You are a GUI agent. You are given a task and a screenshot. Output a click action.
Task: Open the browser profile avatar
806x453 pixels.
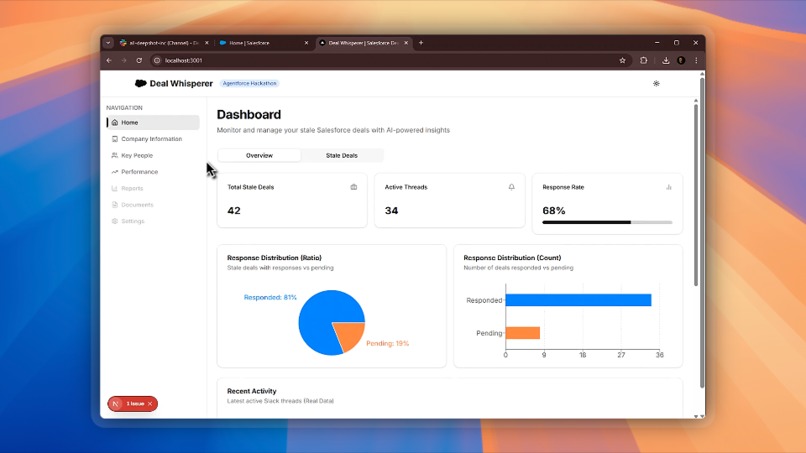[x=681, y=60]
